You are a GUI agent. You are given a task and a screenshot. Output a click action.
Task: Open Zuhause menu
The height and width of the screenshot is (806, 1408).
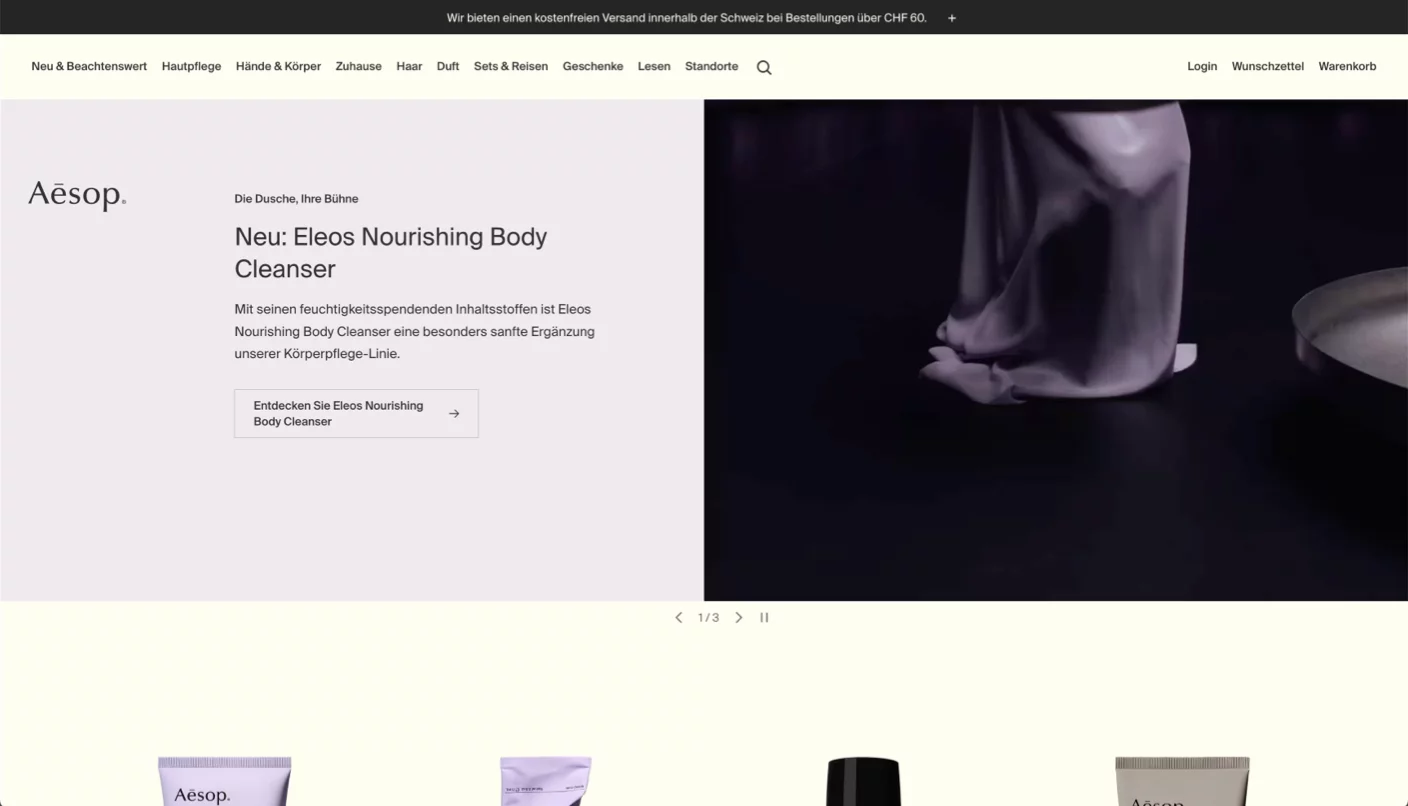click(x=358, y=67)
